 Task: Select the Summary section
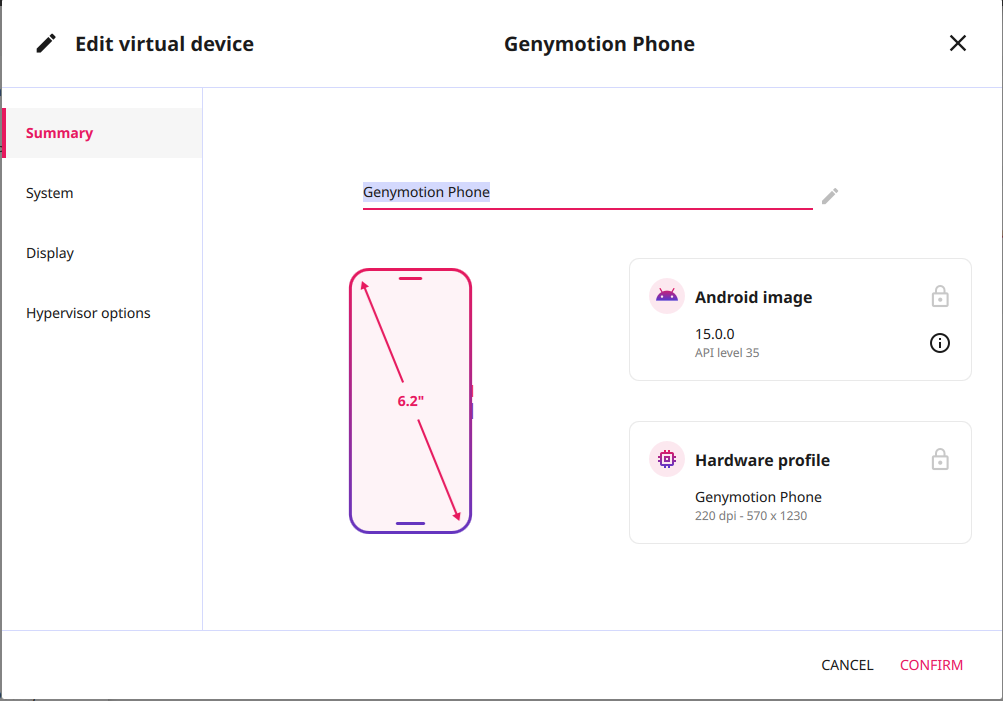(59, 132)
